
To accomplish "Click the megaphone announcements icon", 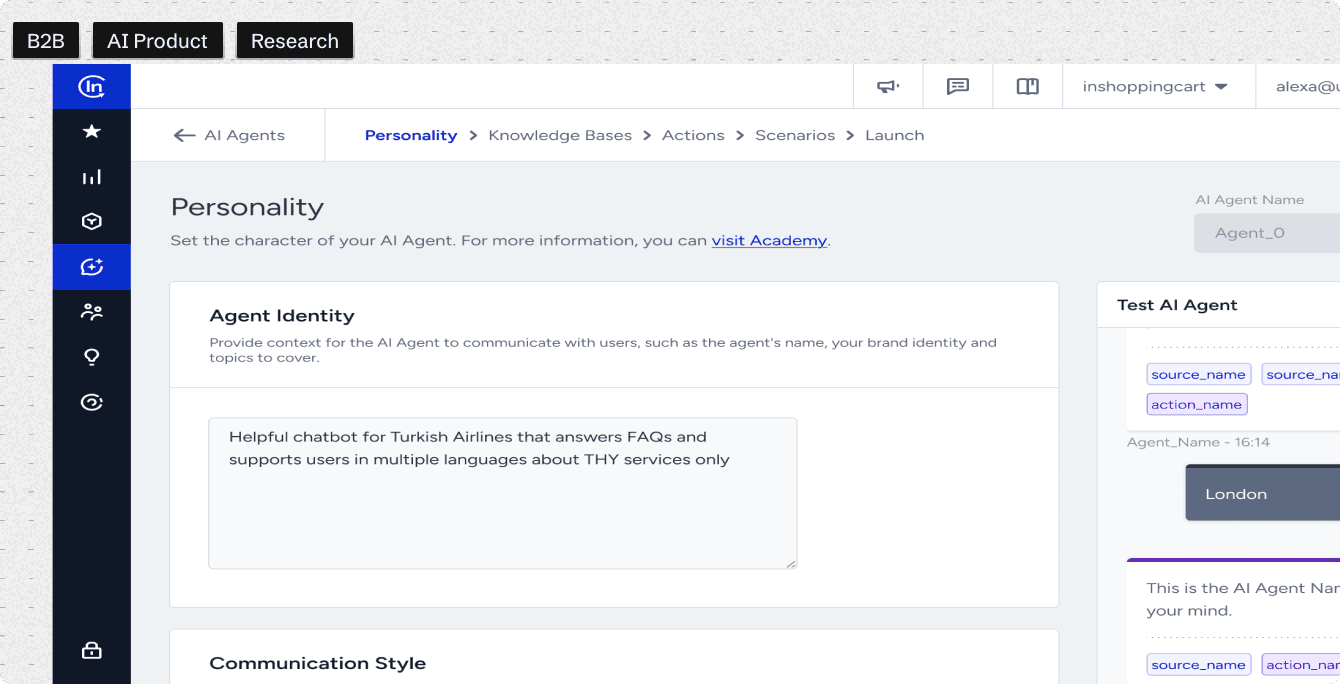I will [888, 87].
